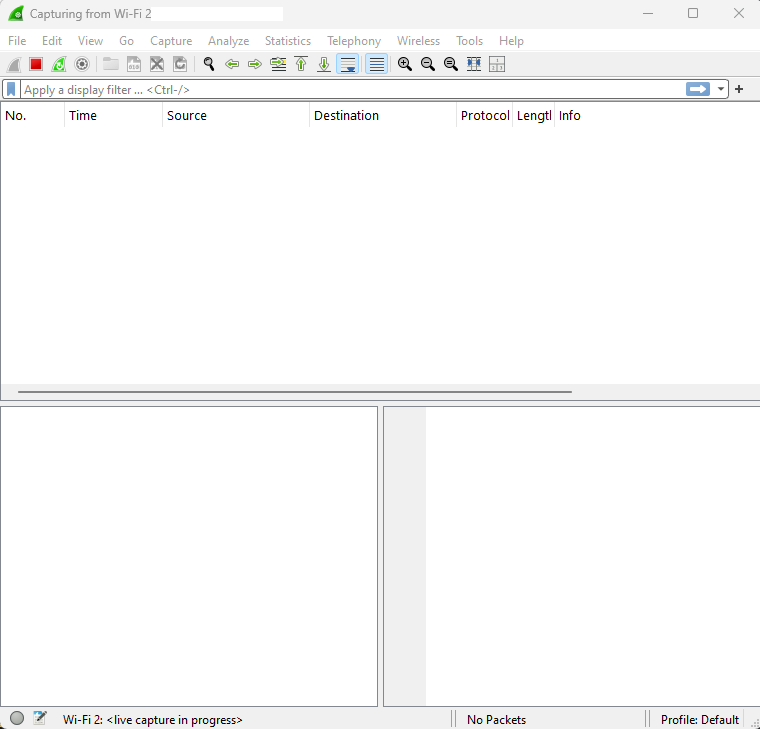Go to specified packet icon
760x729 pixels.
click(278, 64)
